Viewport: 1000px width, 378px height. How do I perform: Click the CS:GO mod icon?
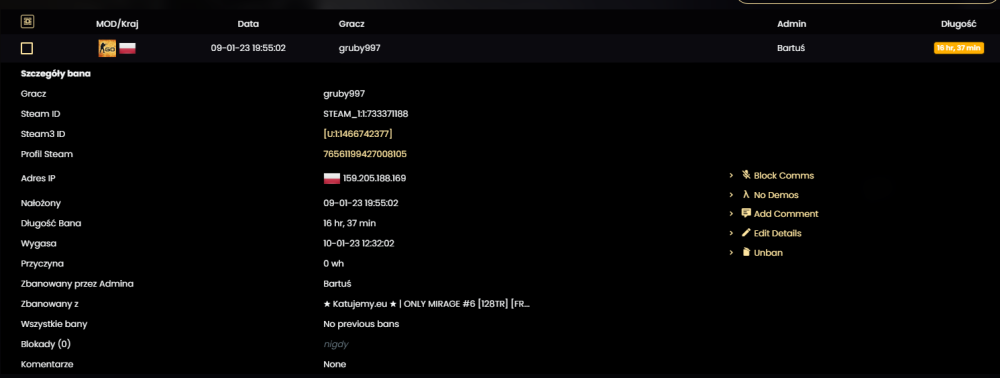[x=107, y=48]
